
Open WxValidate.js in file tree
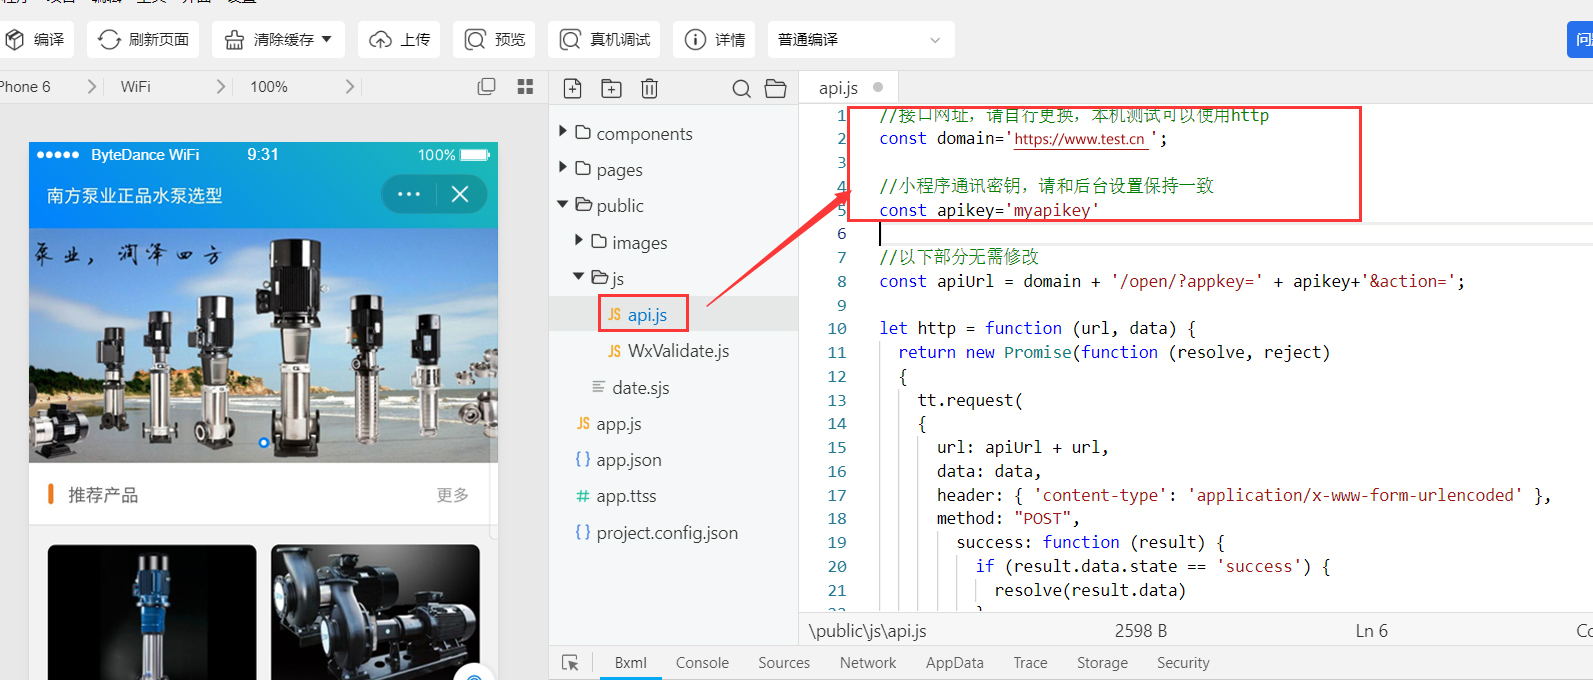coord(677,351)
